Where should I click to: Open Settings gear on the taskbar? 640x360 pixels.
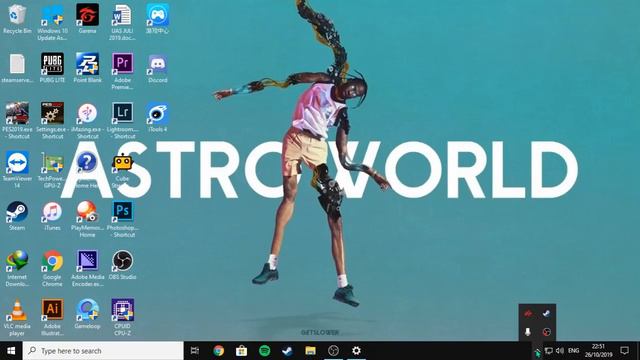356,351
